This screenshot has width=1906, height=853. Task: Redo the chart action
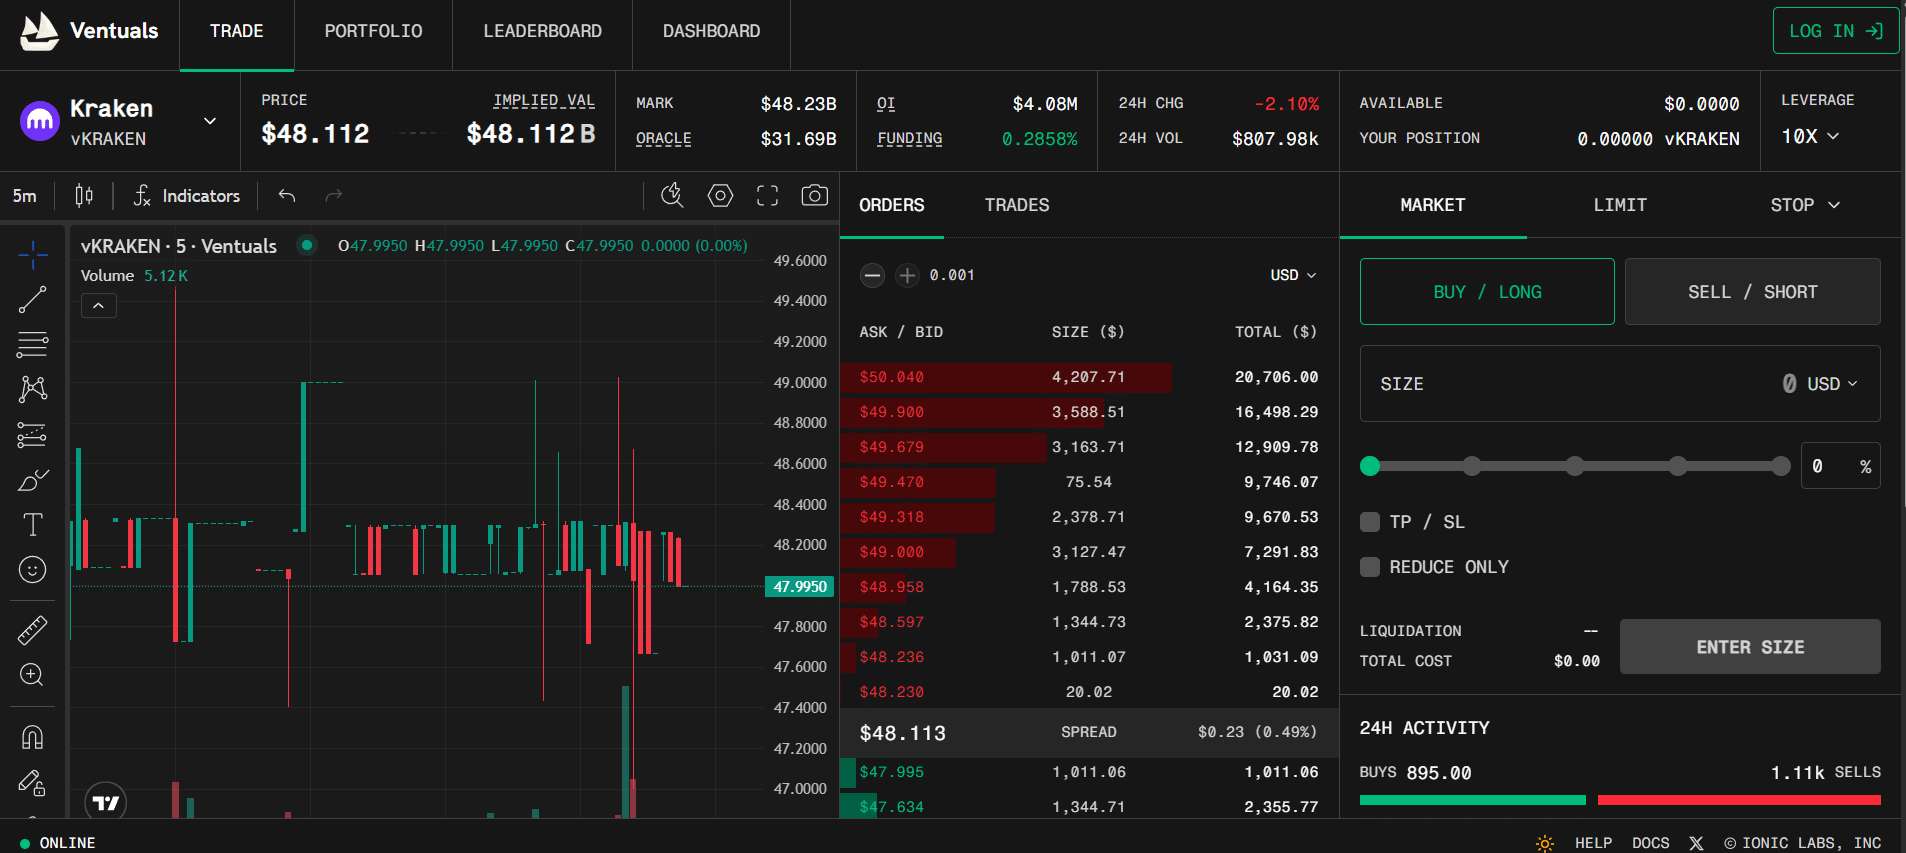coord(334,196)
